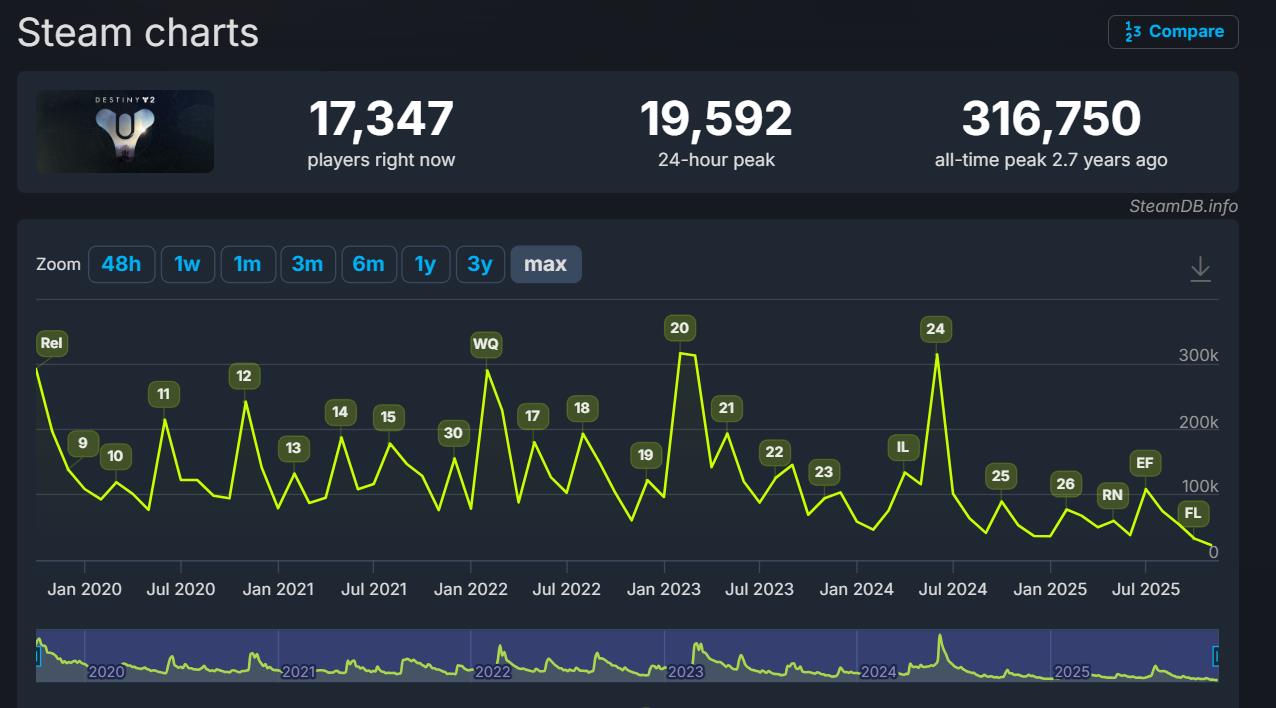Screen dimensions: 1276x708
Task: Select the FL event marker
Action: click(x=1193, y=514)
